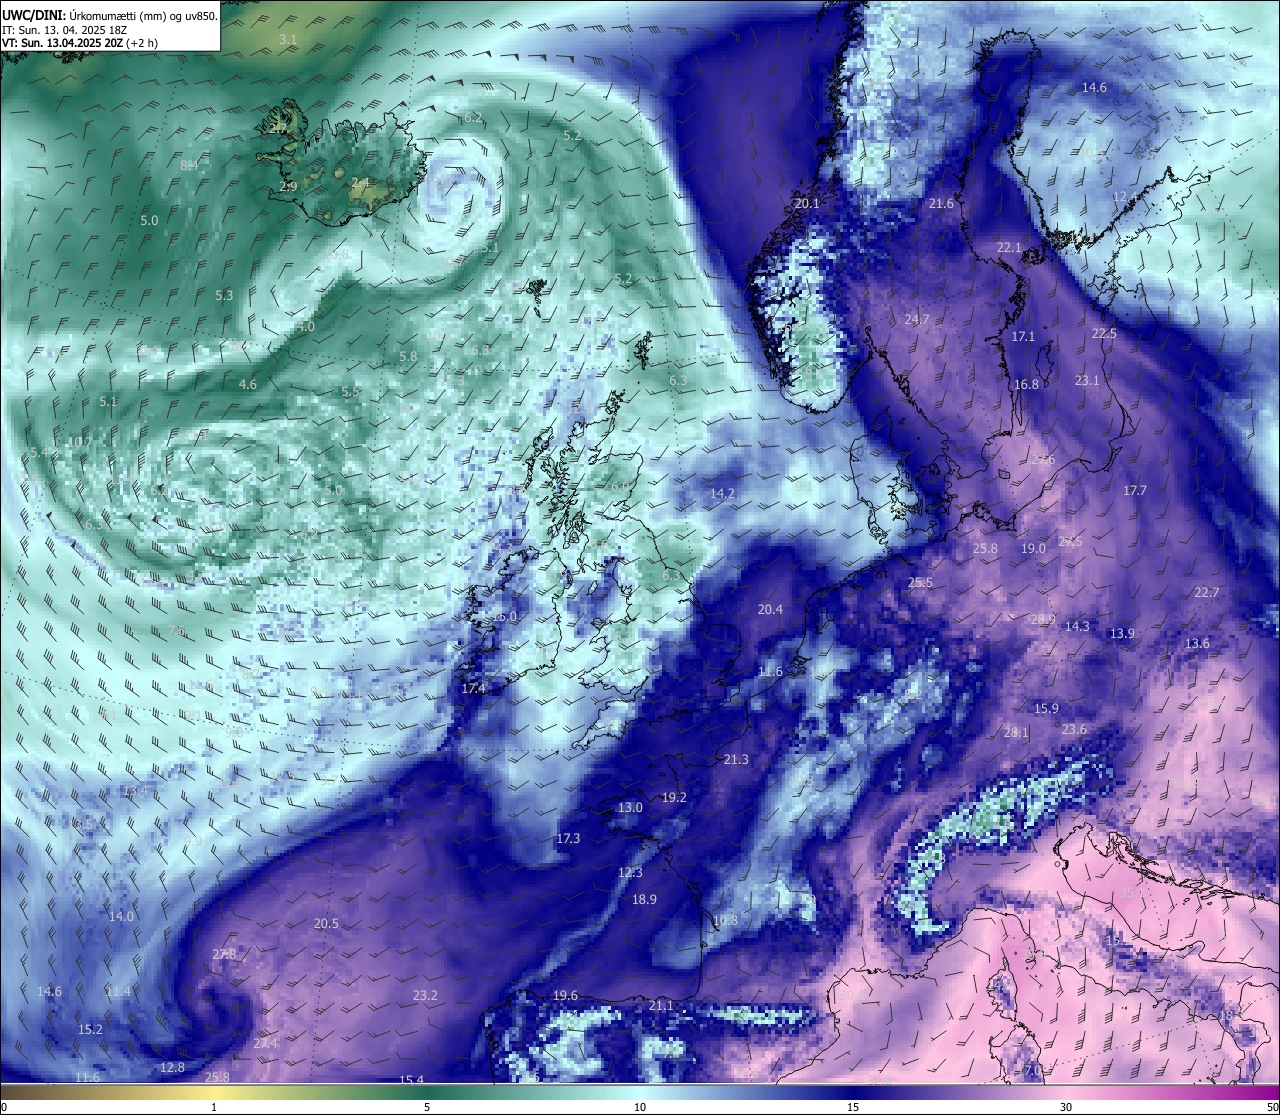Click the 13.6 map value

[x=1197, y=643]
